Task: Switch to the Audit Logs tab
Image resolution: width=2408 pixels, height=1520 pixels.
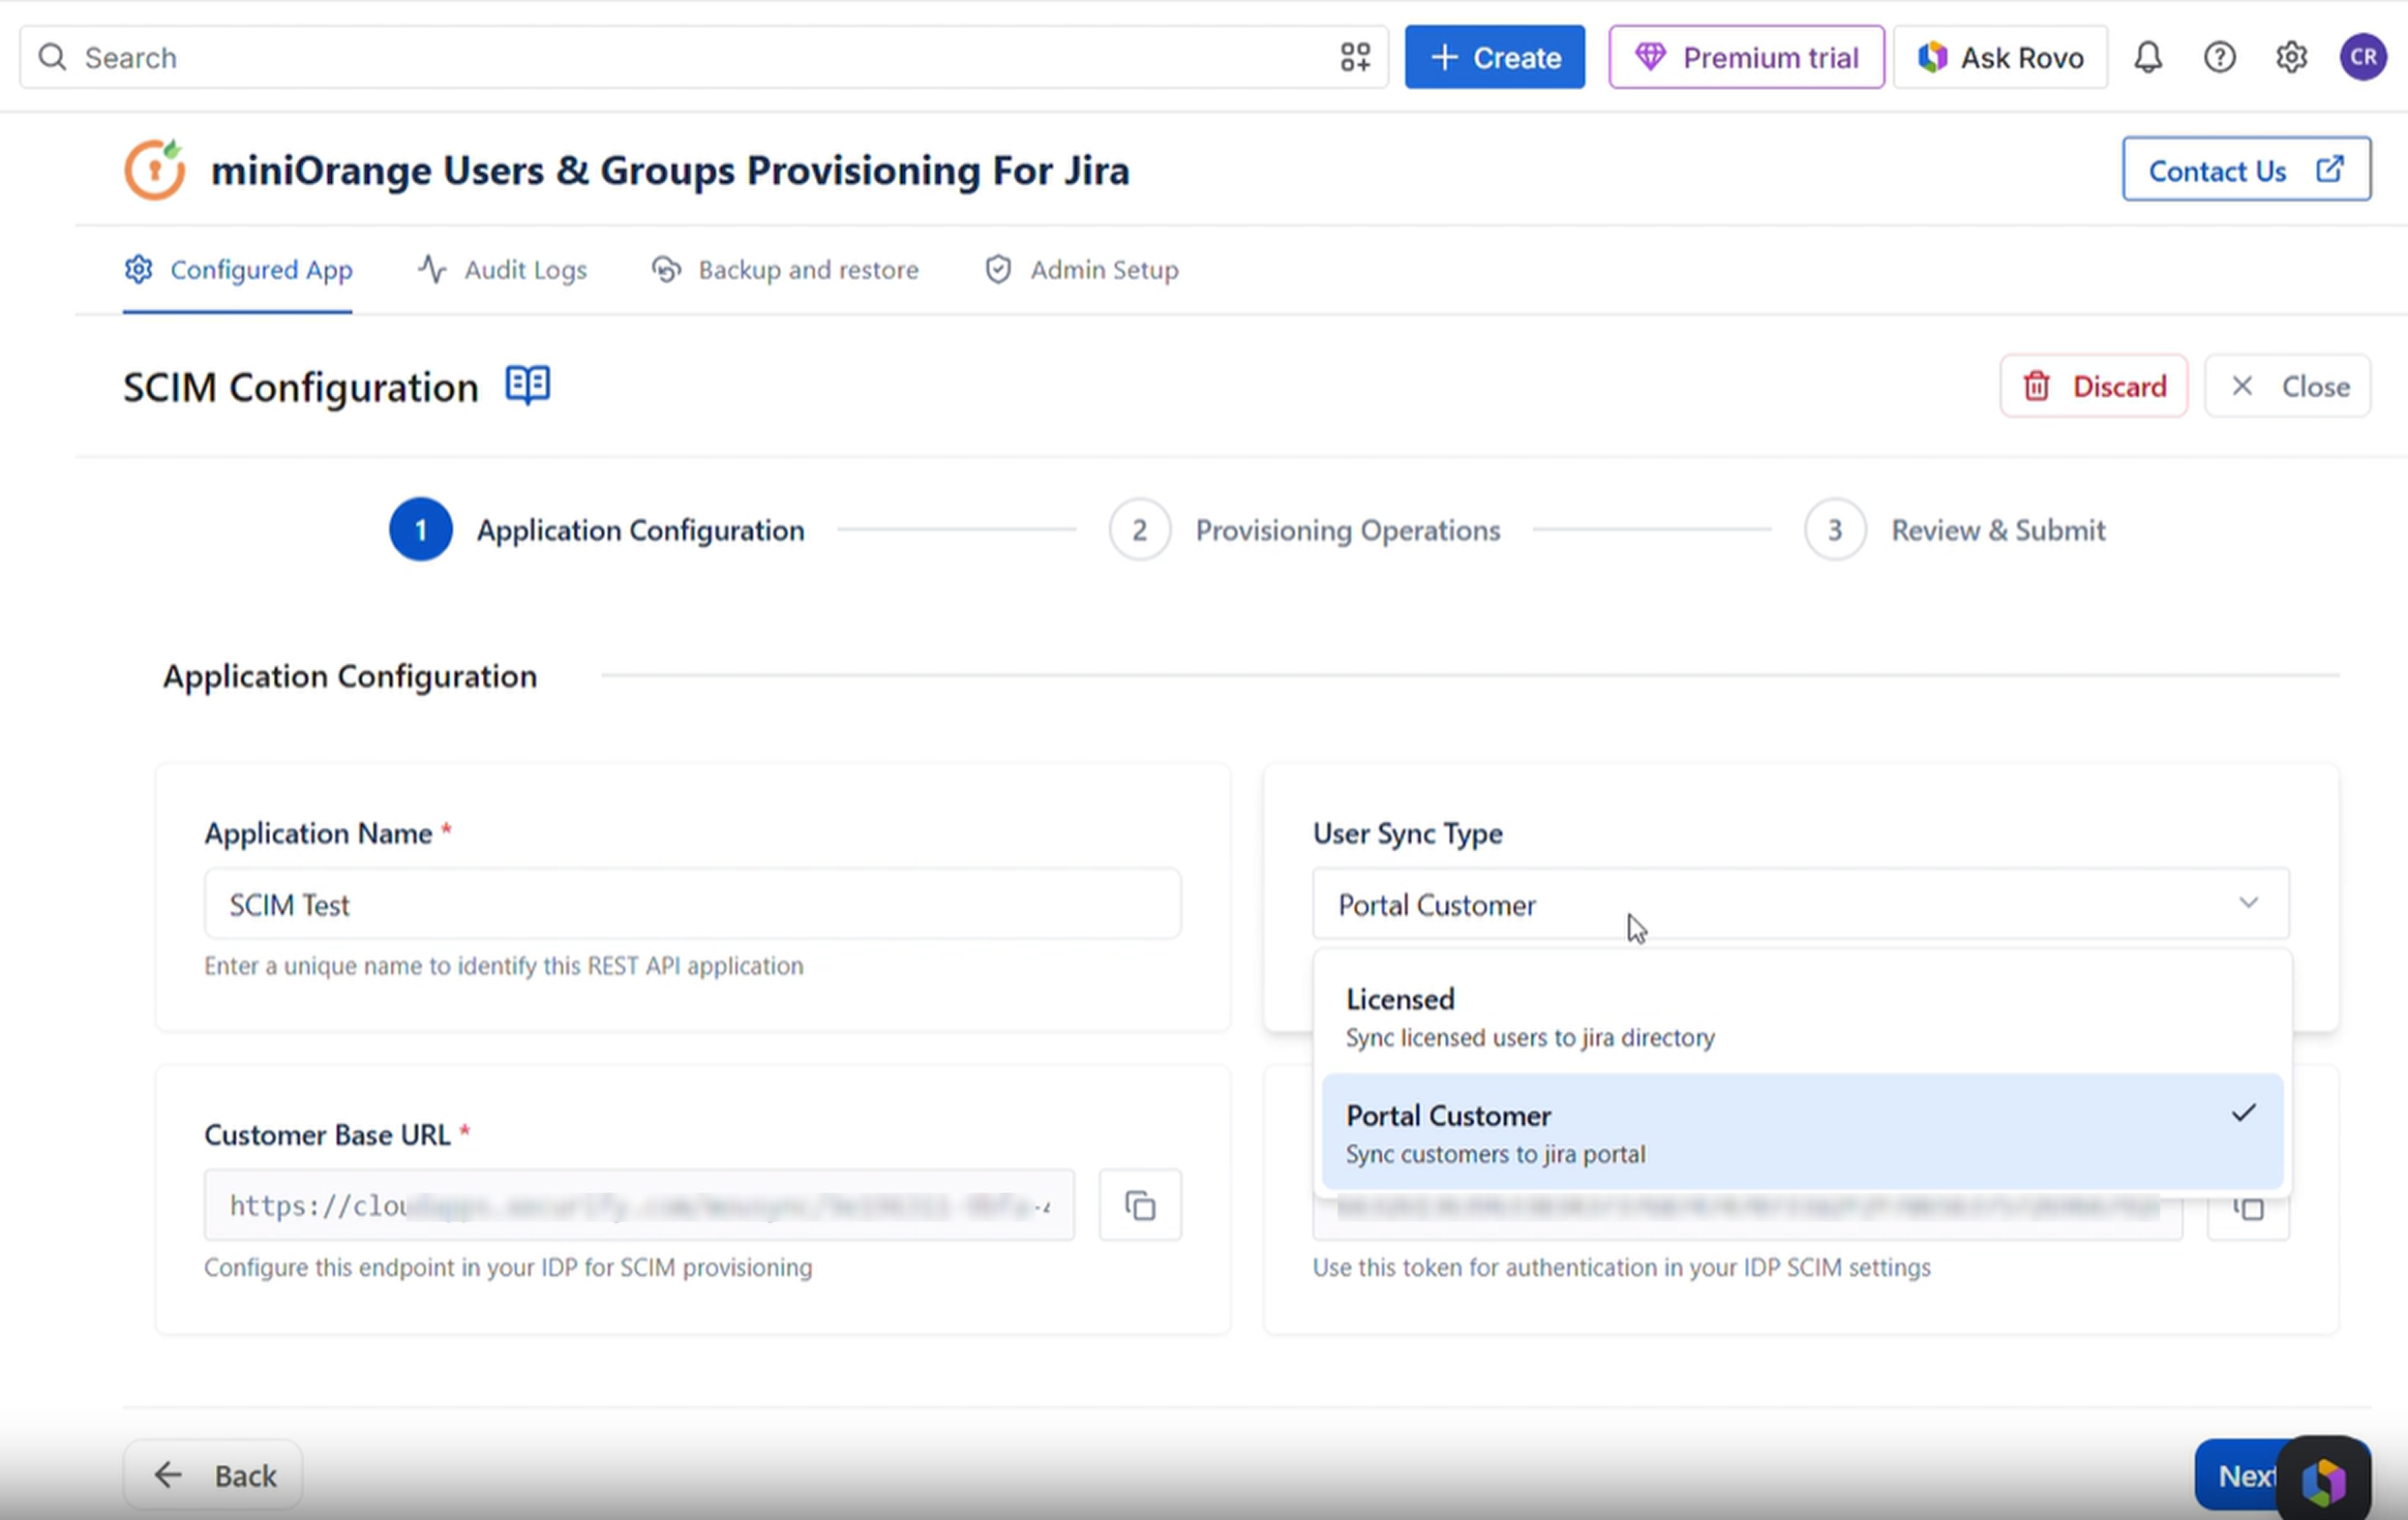Action: click(502, 270)
